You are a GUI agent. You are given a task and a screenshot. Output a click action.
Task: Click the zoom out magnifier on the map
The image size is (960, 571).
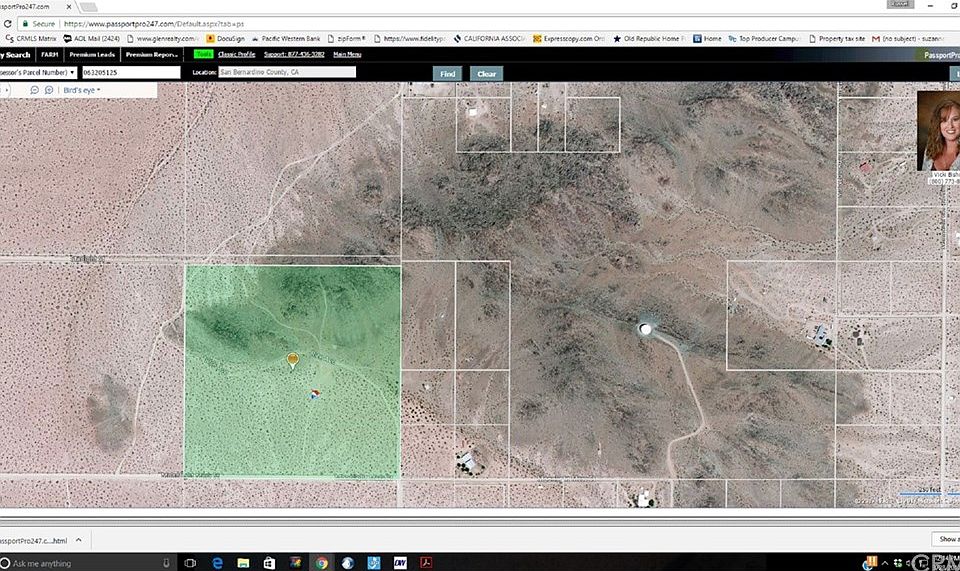click(34, 90)
